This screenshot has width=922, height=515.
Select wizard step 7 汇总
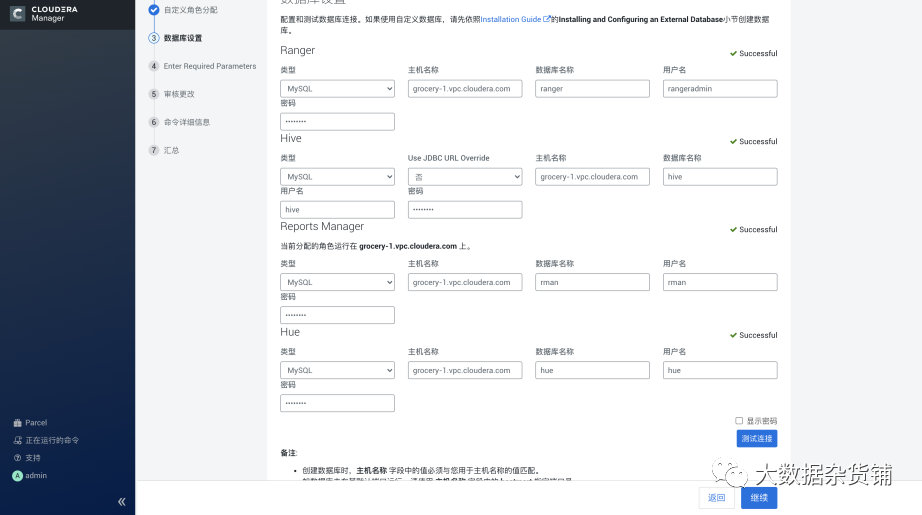coord(163,151)
